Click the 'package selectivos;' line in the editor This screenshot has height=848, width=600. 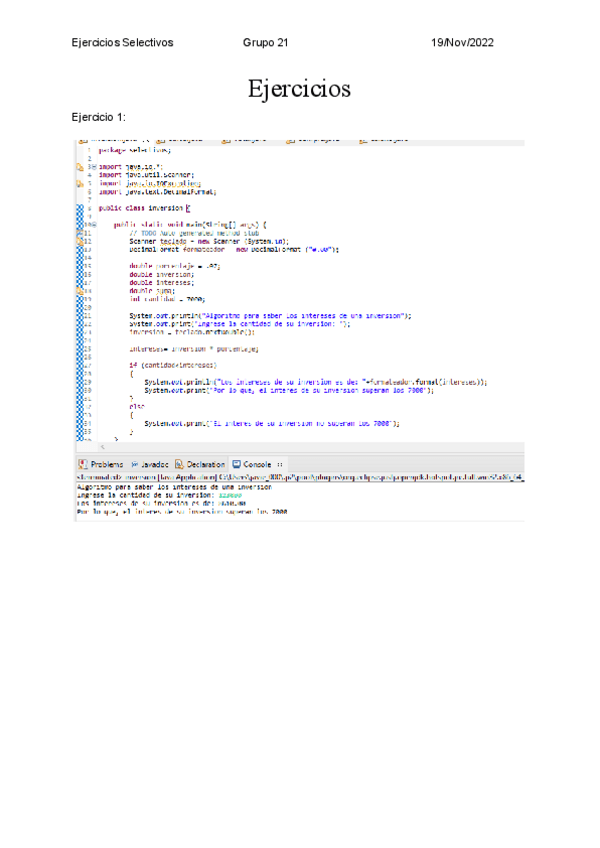(128, 150)
